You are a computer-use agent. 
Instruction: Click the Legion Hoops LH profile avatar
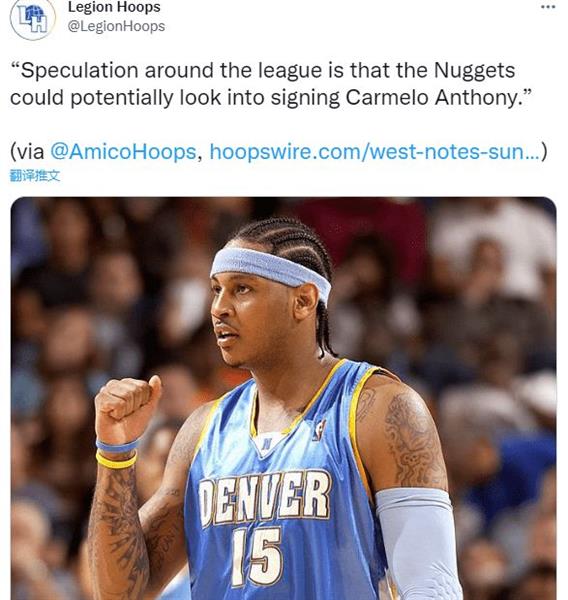coord(33,18)
